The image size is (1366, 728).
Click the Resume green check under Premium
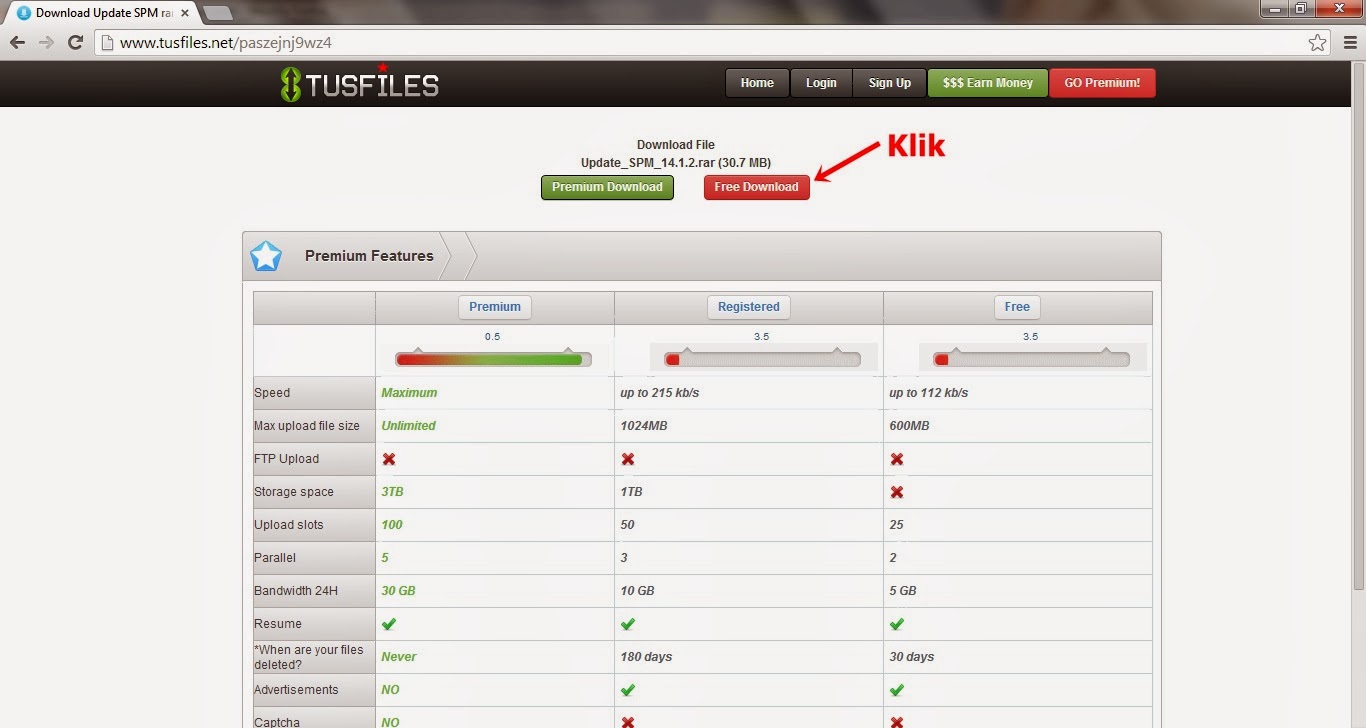[x=389, y=624]
